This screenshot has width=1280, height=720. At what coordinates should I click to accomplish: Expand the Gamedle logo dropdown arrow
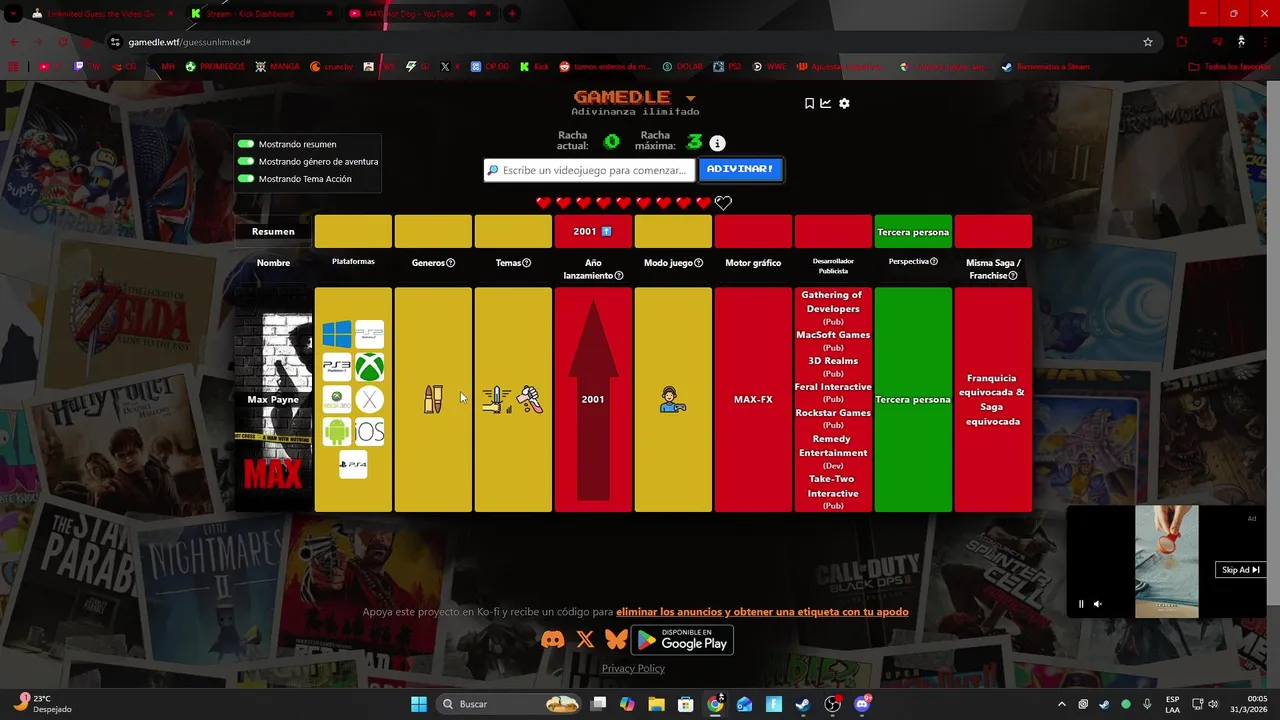[690, 98]
